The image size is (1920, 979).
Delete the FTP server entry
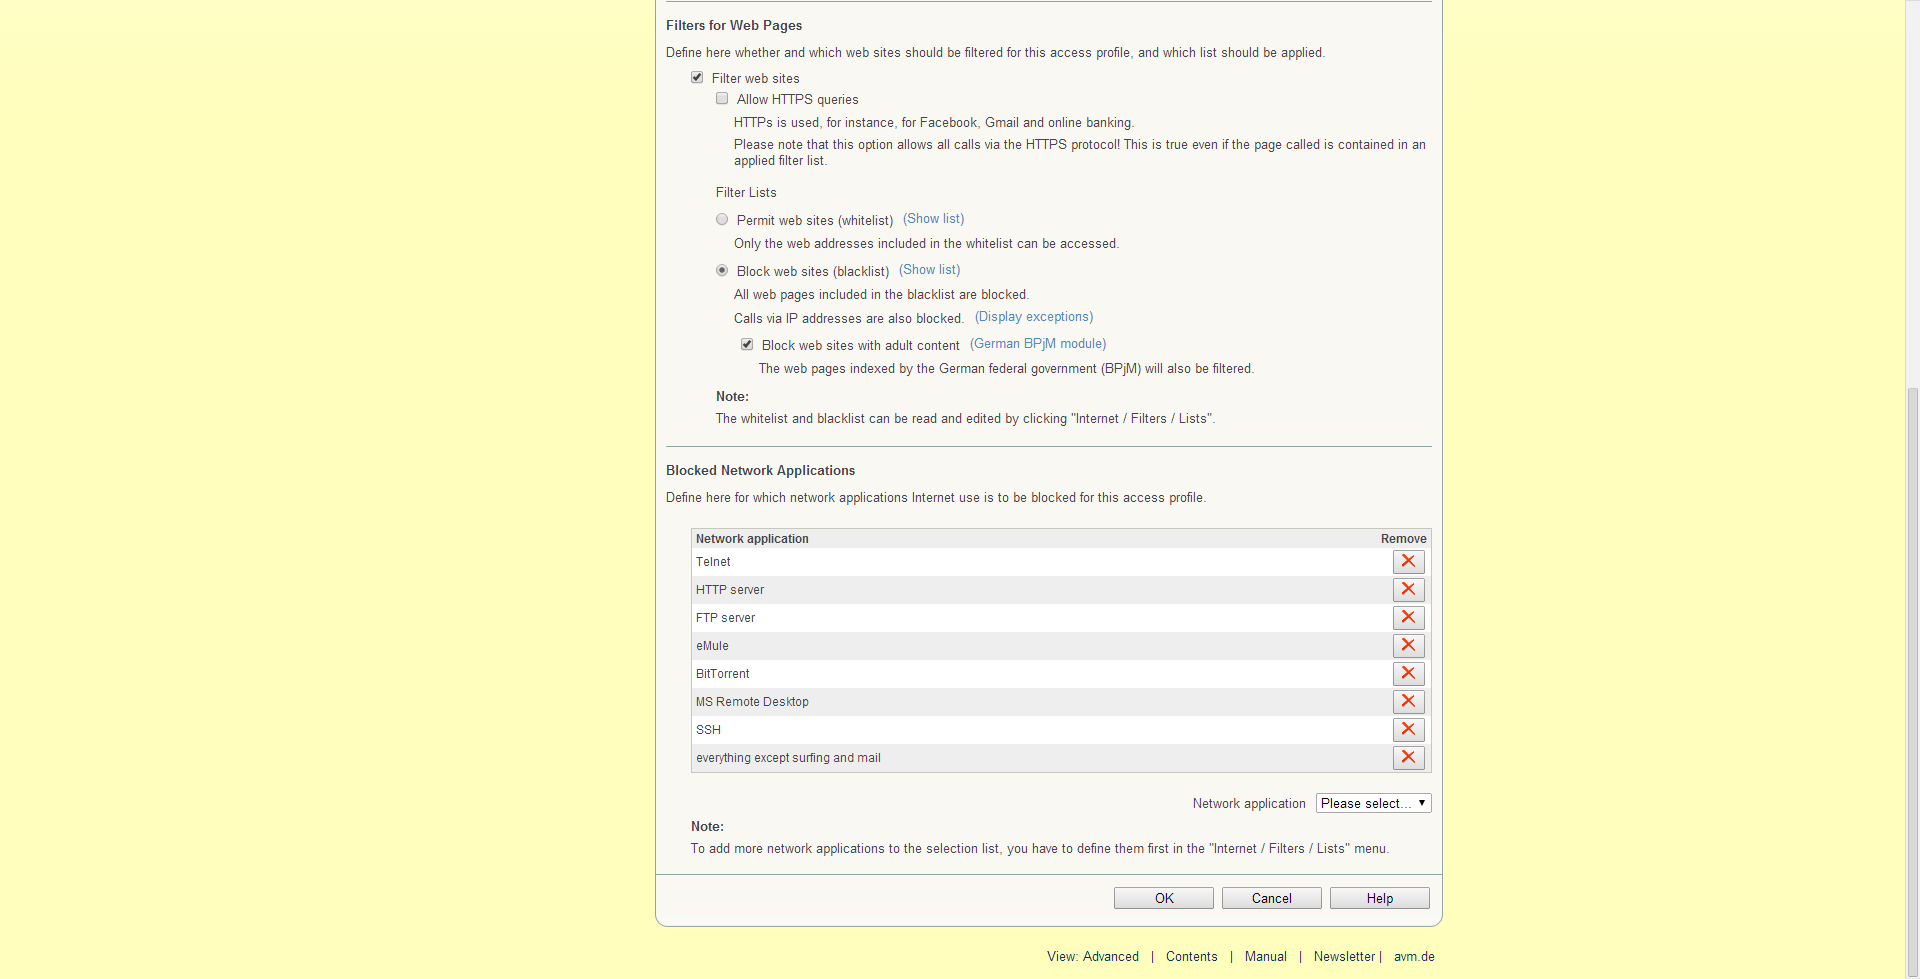[x=1408, y=618]
